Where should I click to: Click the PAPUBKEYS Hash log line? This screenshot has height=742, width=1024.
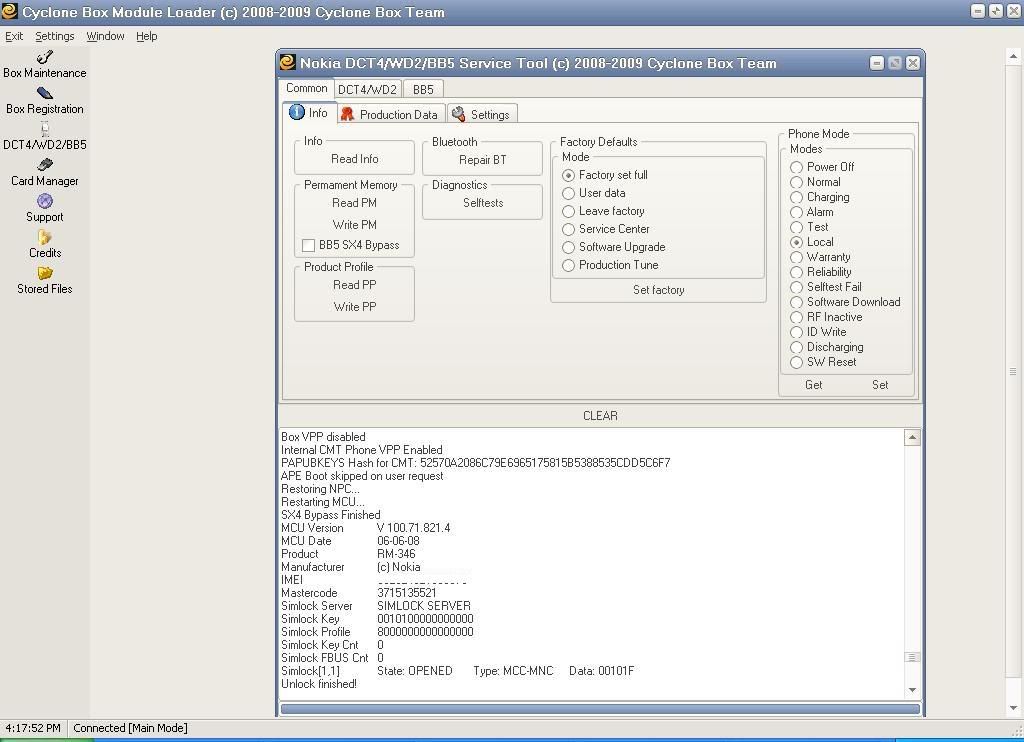coord(475,463)
